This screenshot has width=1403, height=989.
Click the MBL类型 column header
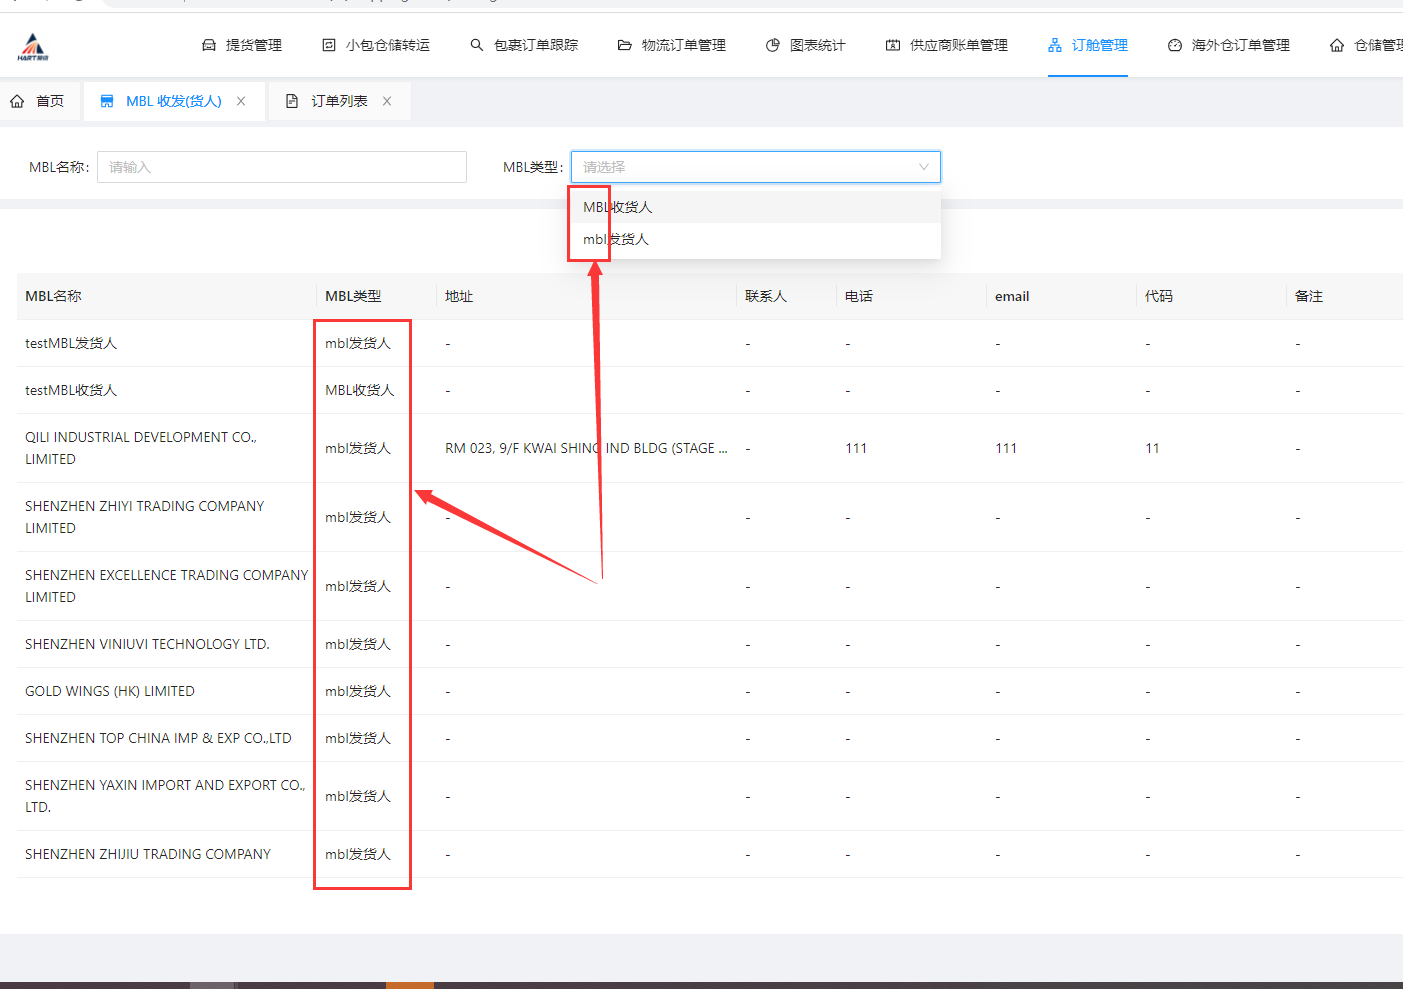click(353, 296)
